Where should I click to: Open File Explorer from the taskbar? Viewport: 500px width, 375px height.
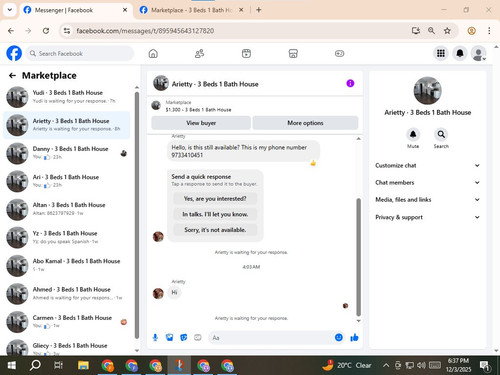point(83,365)
